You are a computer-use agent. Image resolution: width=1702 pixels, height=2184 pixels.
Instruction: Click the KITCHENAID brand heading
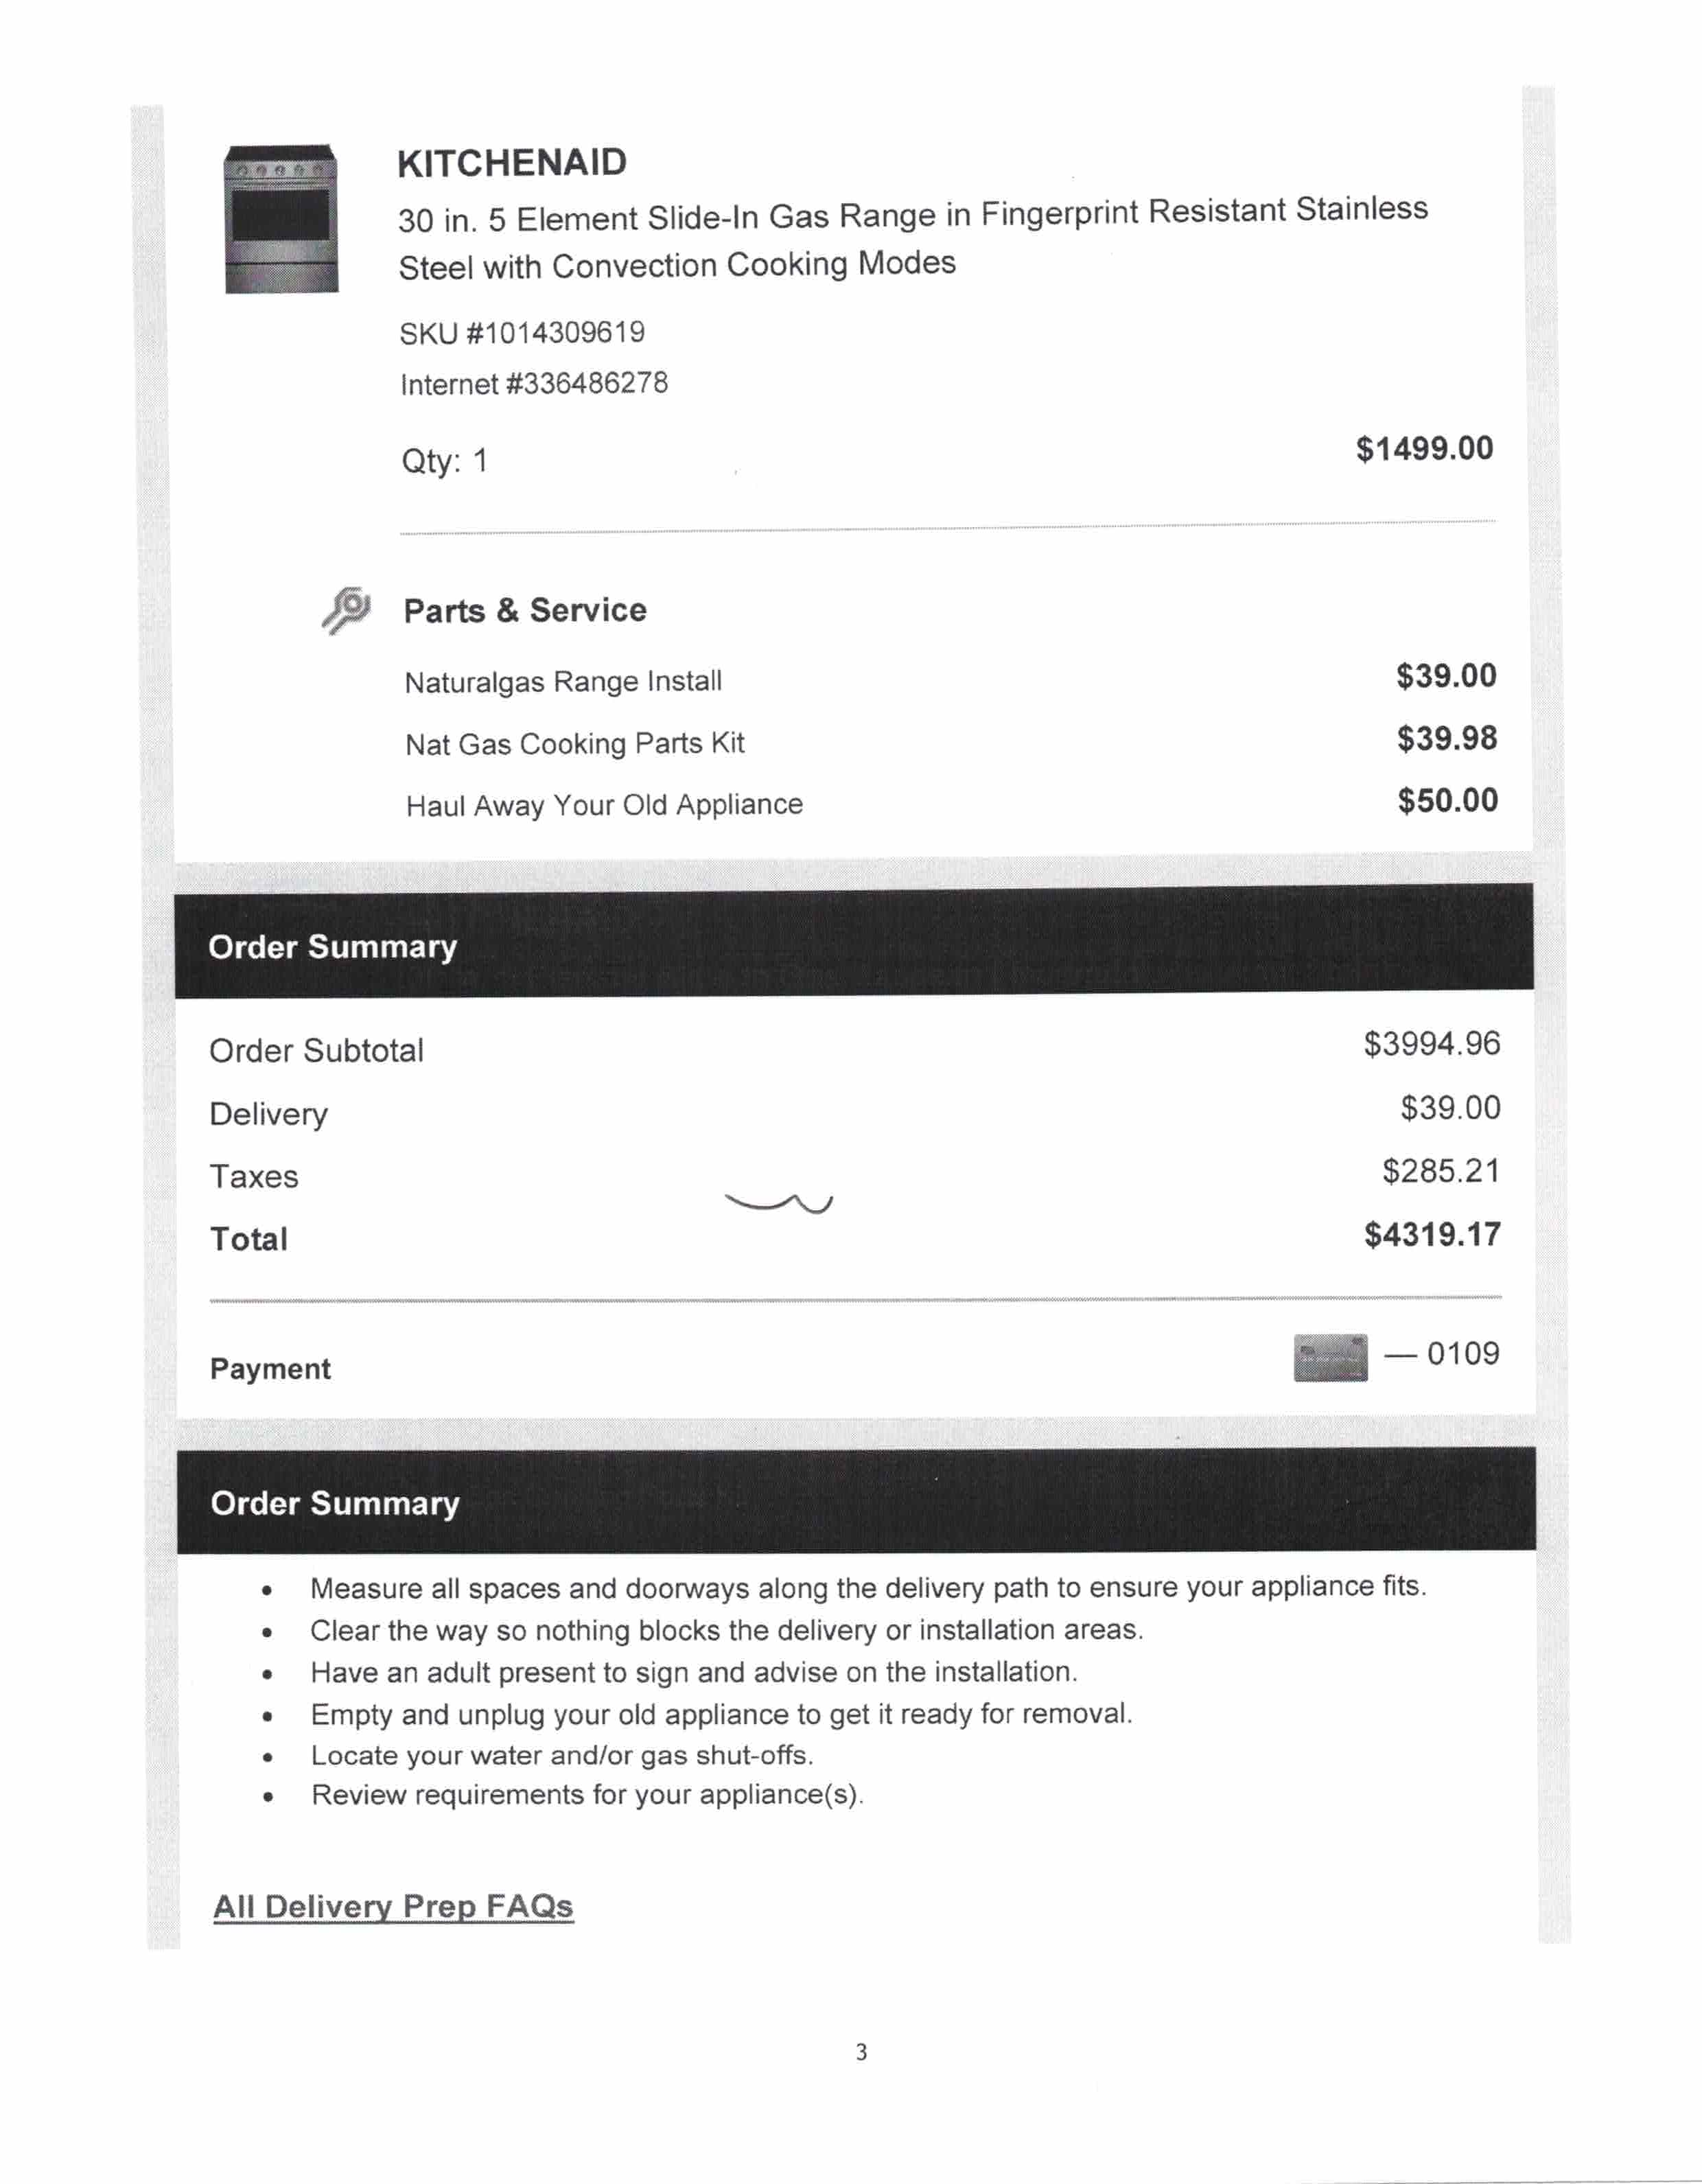(512, 163)
